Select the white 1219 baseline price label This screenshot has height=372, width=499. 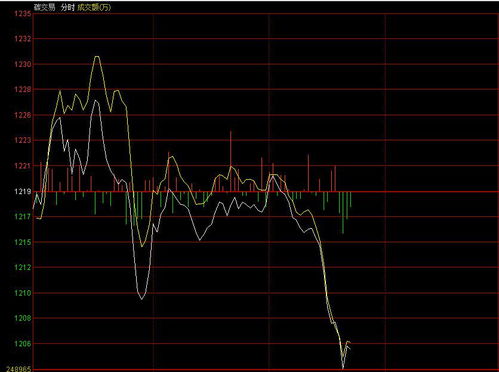click(23, 191)
